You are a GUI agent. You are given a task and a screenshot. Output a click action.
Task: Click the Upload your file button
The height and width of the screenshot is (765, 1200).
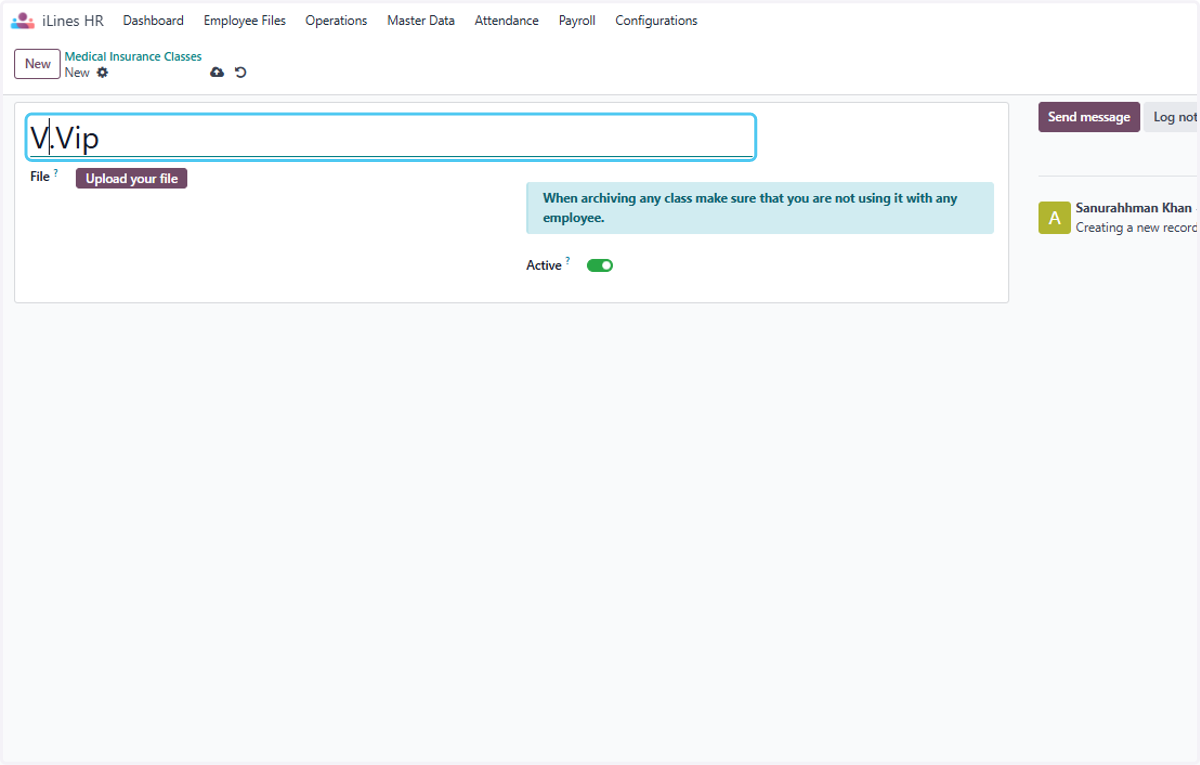click(x=131, y=179)
